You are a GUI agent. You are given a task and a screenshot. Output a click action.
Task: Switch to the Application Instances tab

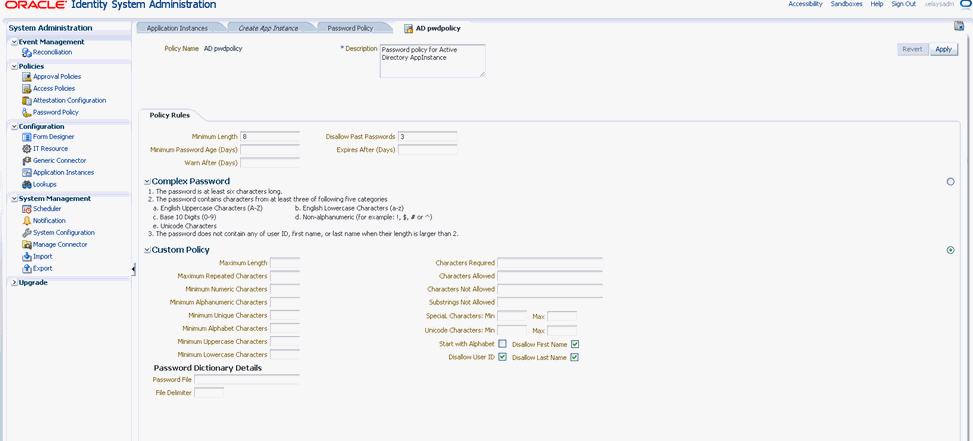point(177,29)
